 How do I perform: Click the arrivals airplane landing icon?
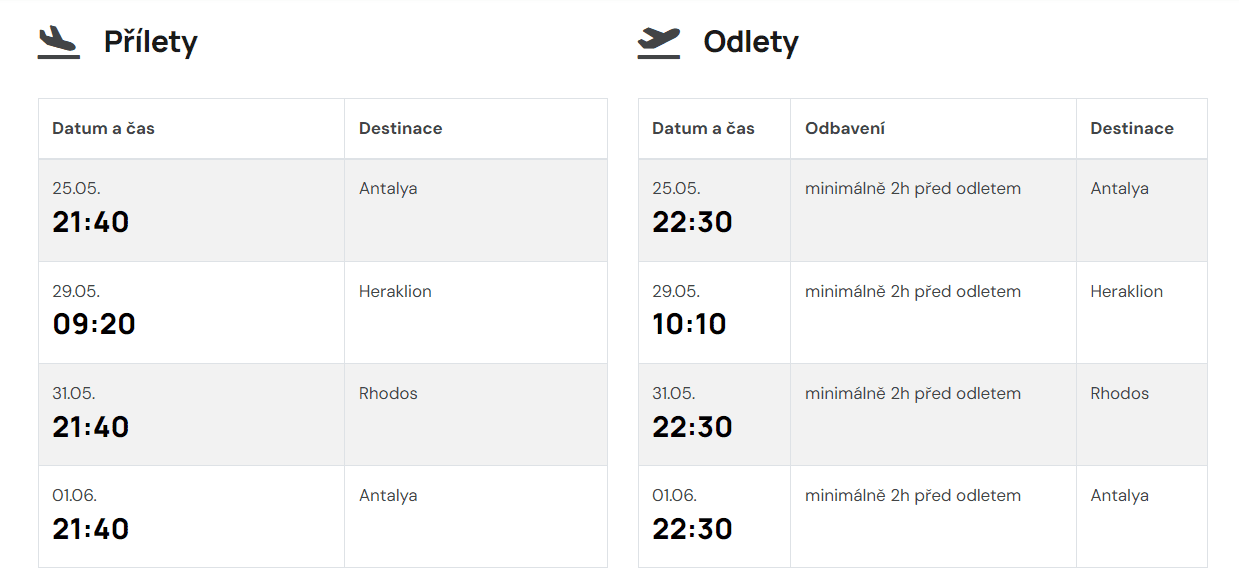(x=58, y=42)
